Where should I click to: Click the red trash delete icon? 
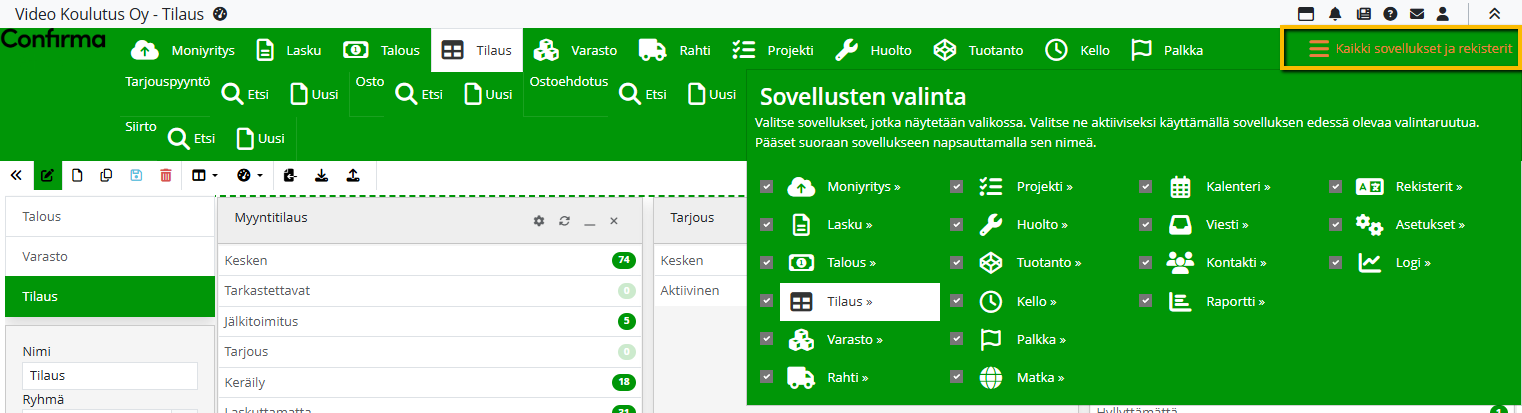(166, 175)
